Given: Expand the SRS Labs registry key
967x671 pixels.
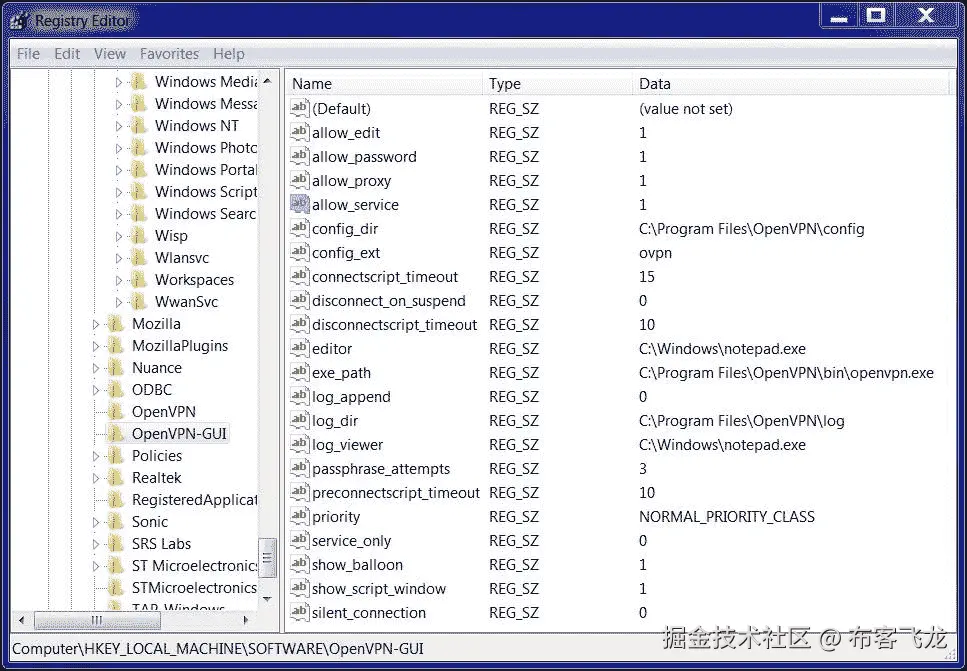Looking at the screenshot, I should pyautogui.click(x=96, y=545).
